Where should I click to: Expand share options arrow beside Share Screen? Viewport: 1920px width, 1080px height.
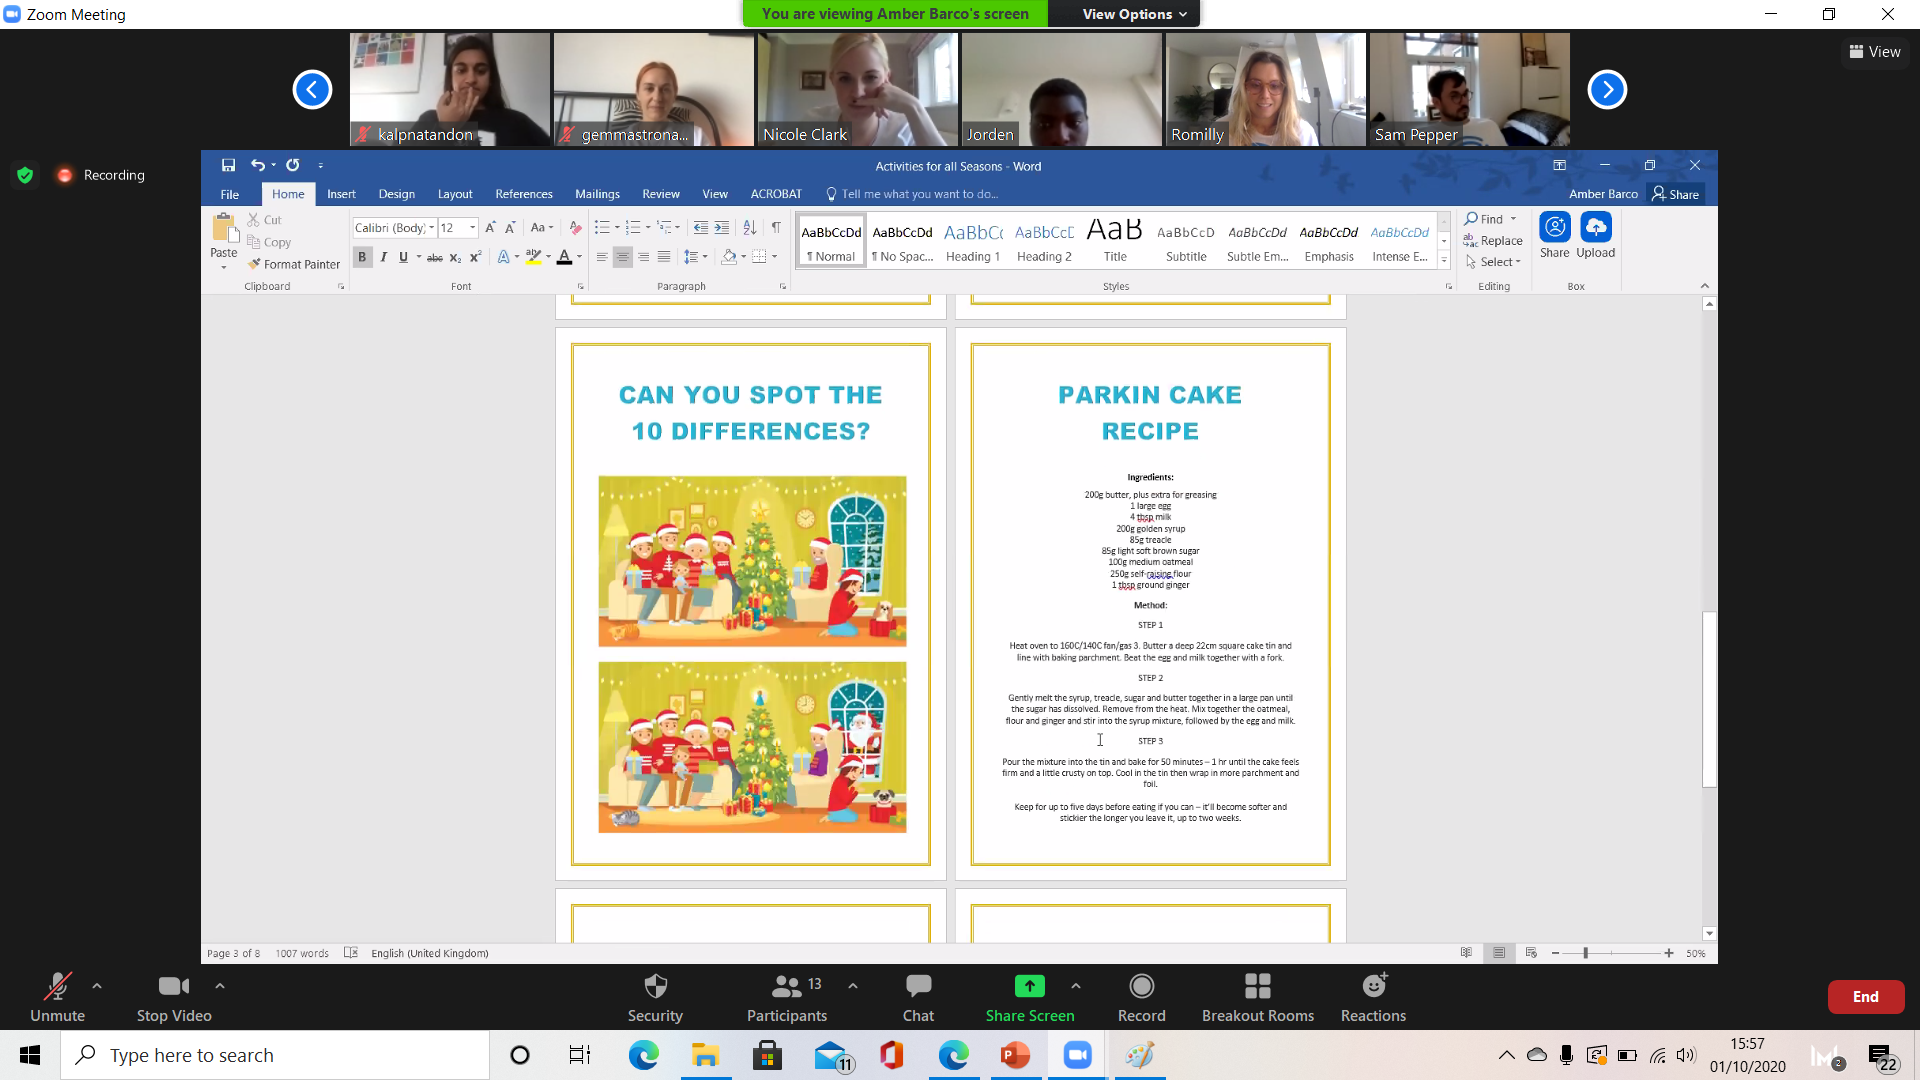1076,986
